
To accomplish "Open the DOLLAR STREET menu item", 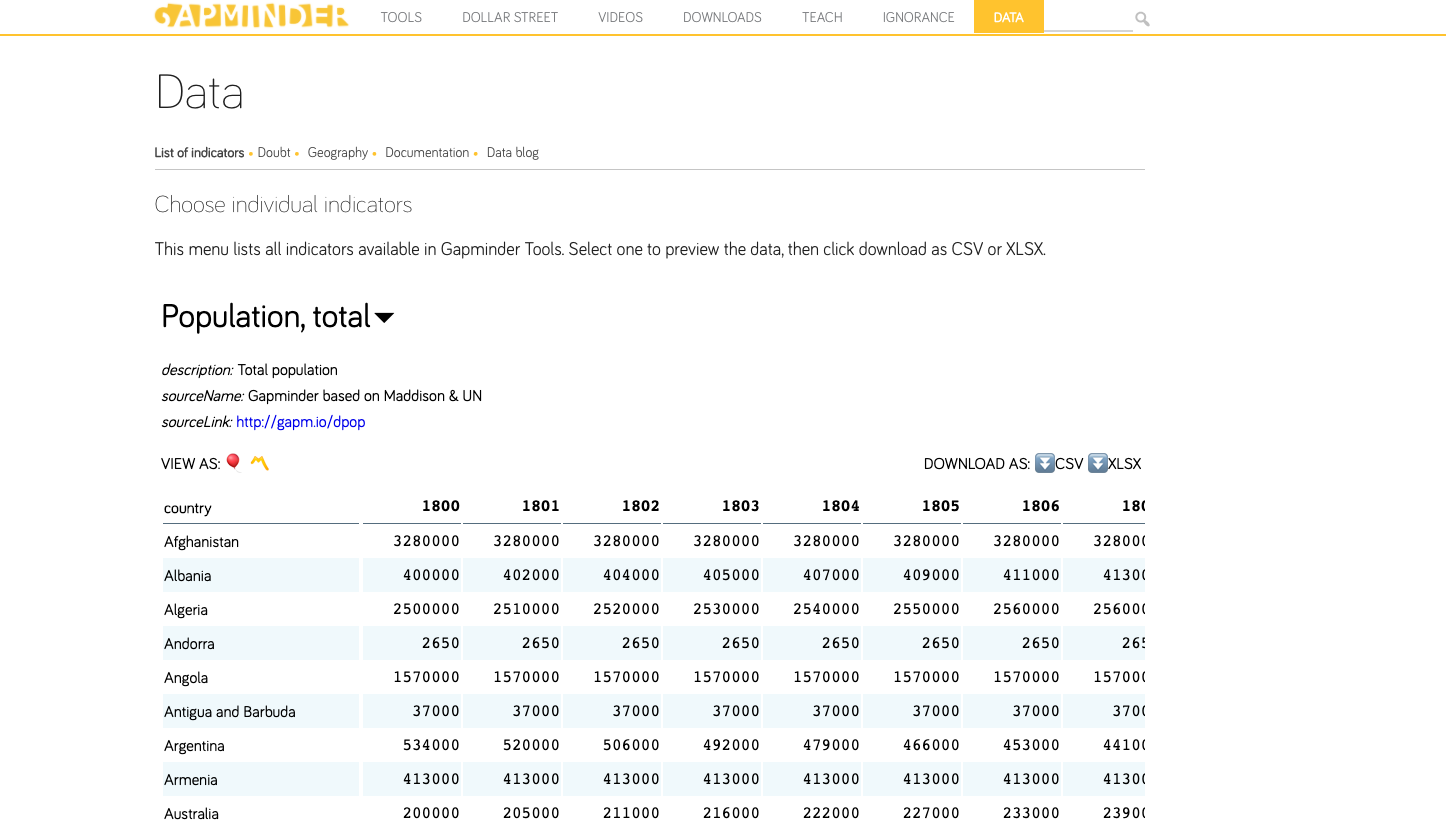I will pyautogui.click(x=510, y=17).
